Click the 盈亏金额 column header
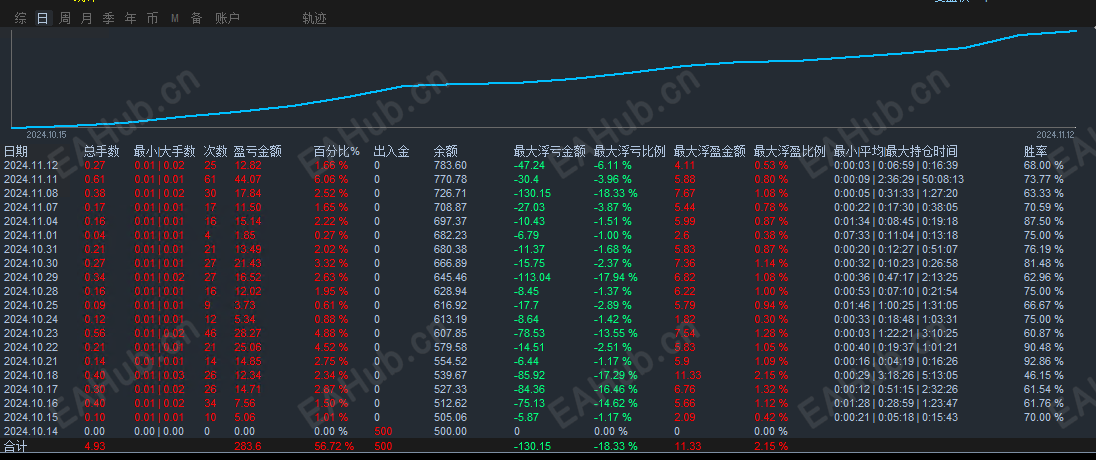 coord(257,151)
